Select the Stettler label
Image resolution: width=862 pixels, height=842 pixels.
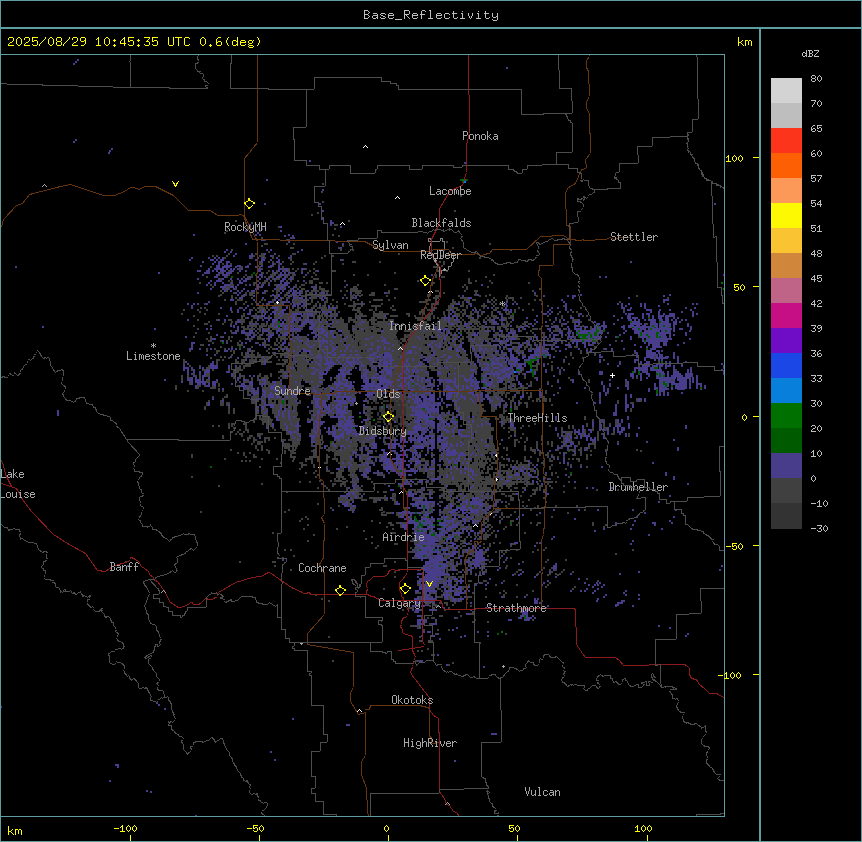point(634,237)
